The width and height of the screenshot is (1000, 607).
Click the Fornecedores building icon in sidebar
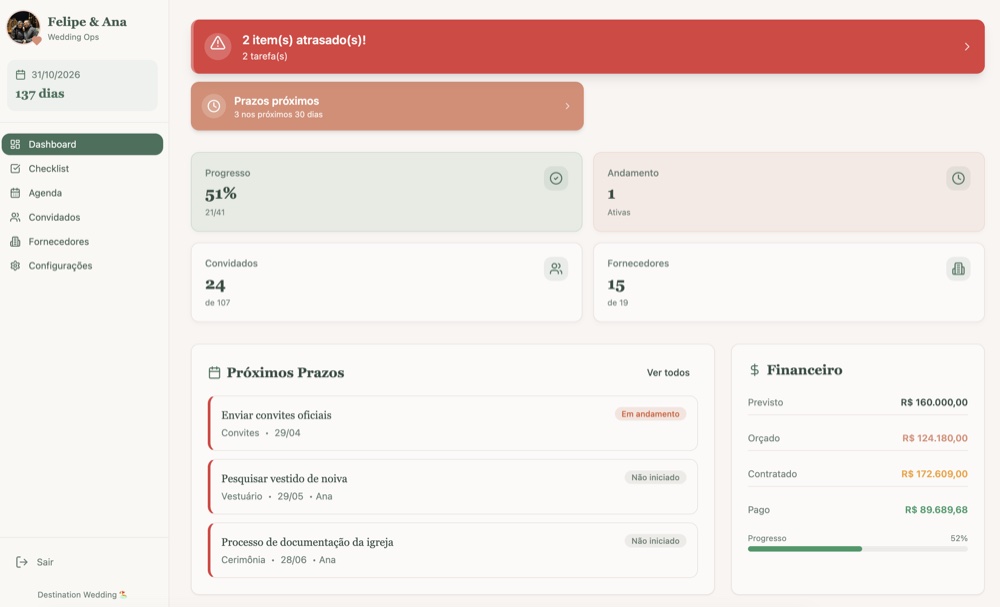click(15, 242)
